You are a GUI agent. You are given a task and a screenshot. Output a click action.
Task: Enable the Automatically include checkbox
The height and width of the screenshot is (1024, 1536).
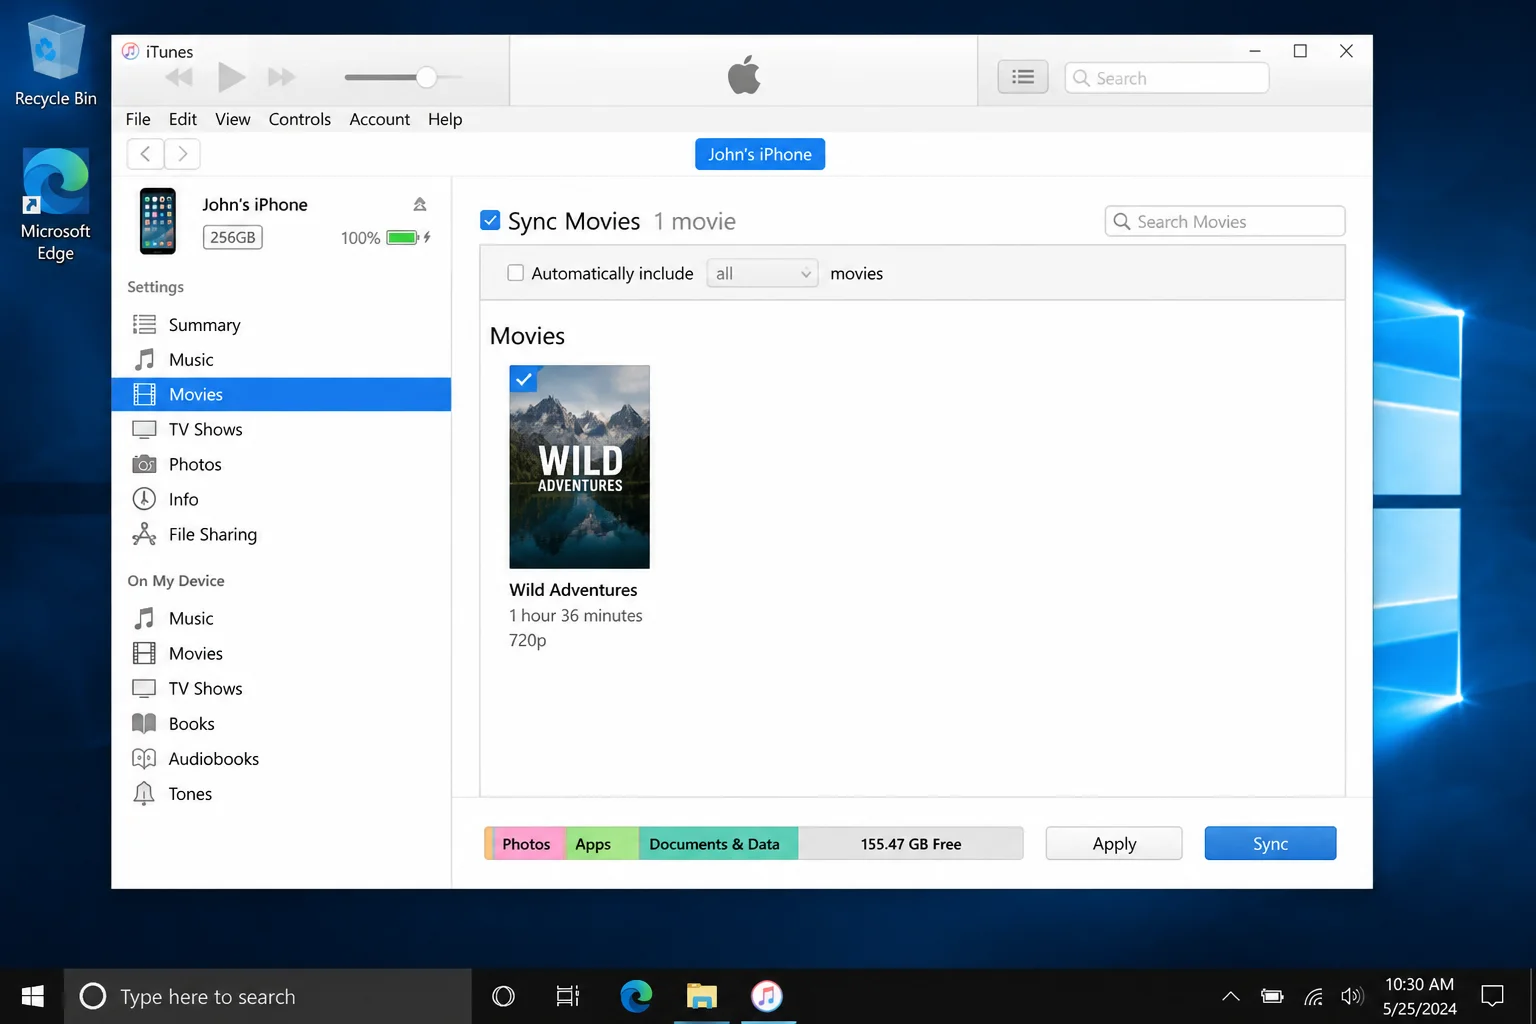coord(516,273)
